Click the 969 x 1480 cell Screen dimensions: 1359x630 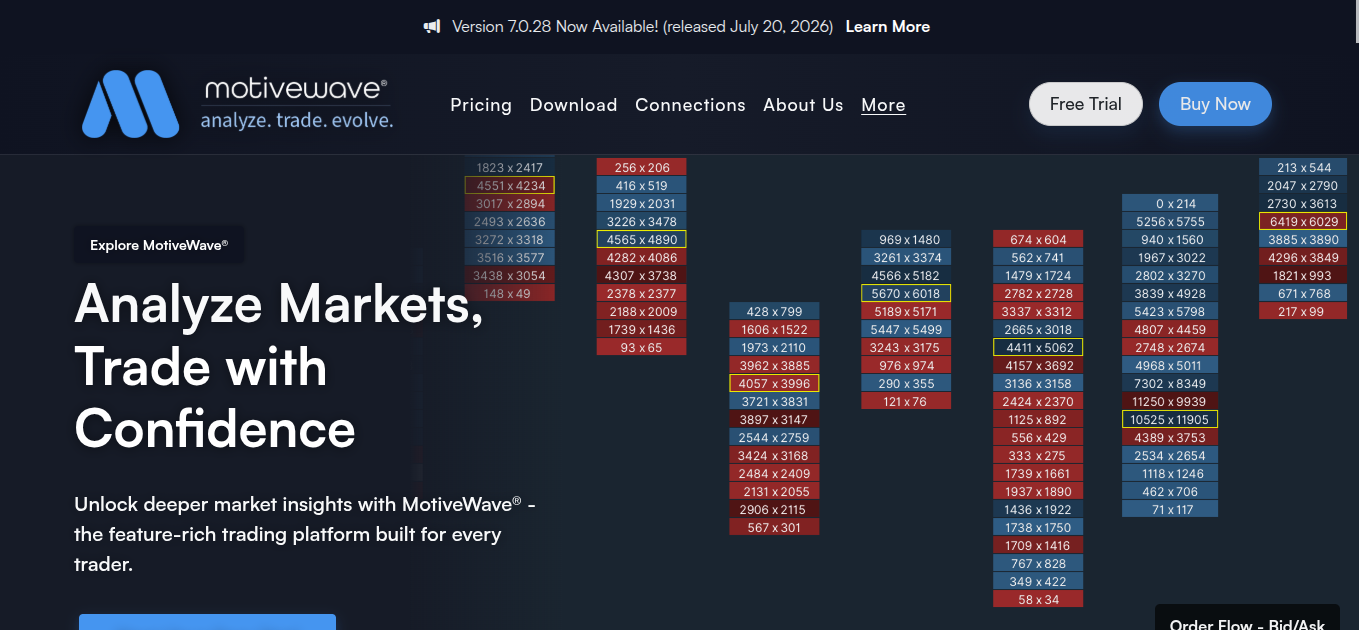[x=906, y=239]
